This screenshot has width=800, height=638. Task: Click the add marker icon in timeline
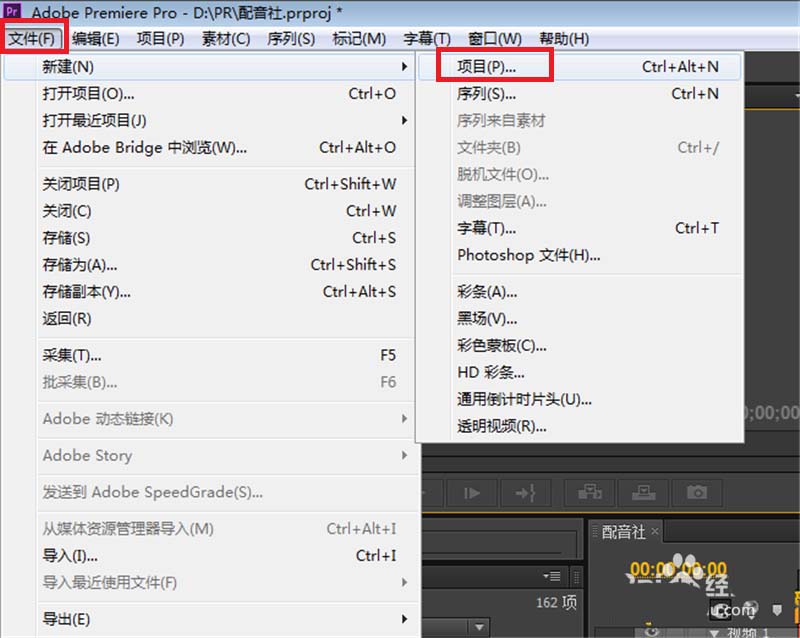(777, 610)
